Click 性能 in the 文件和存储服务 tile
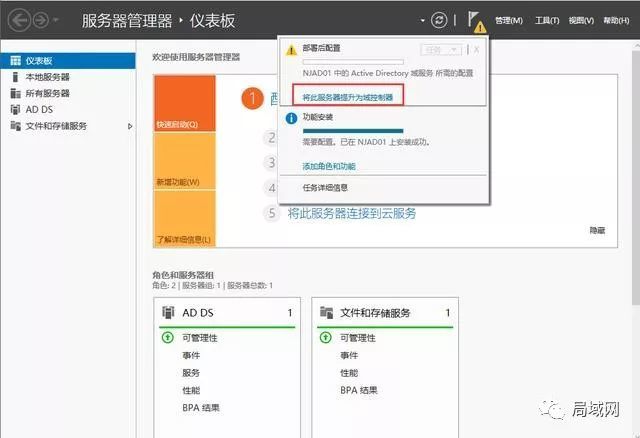640x438 pixels. pyautogui.click(x=349, y=373)
